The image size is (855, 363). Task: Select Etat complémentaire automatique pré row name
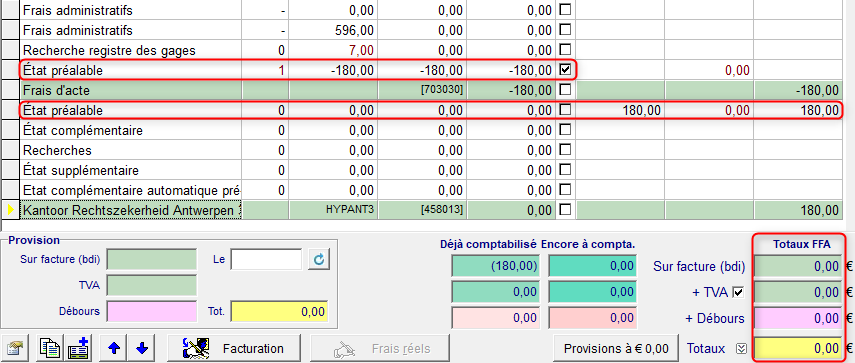(131, 190)
